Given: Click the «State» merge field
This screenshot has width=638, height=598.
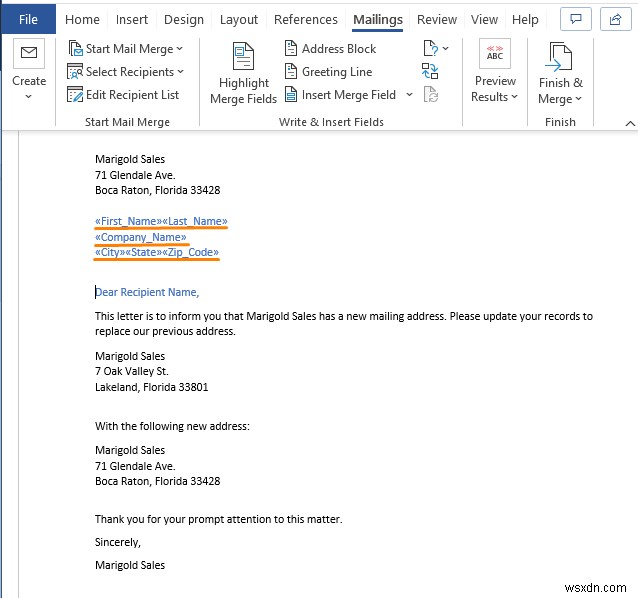Looking at the screenshot, I should pos(144,252).
